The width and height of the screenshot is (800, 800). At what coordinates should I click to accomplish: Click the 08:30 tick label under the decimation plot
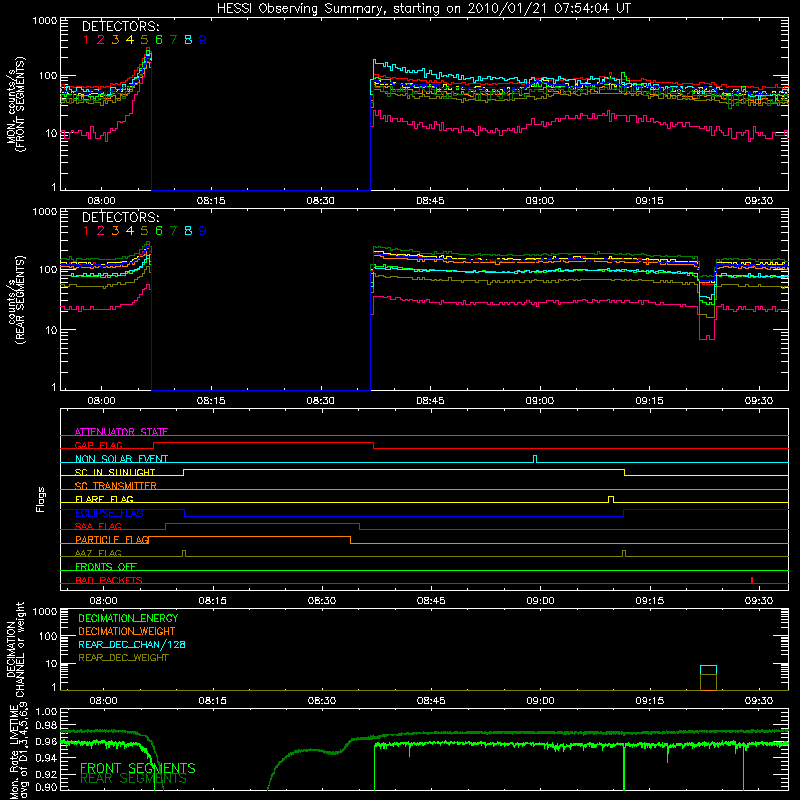(321, 701)
